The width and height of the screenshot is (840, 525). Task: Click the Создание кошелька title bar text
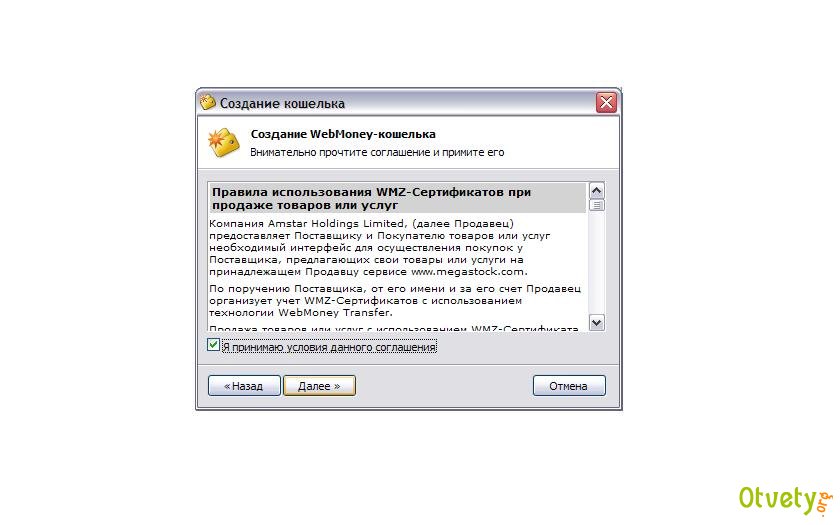pos(282,103)
